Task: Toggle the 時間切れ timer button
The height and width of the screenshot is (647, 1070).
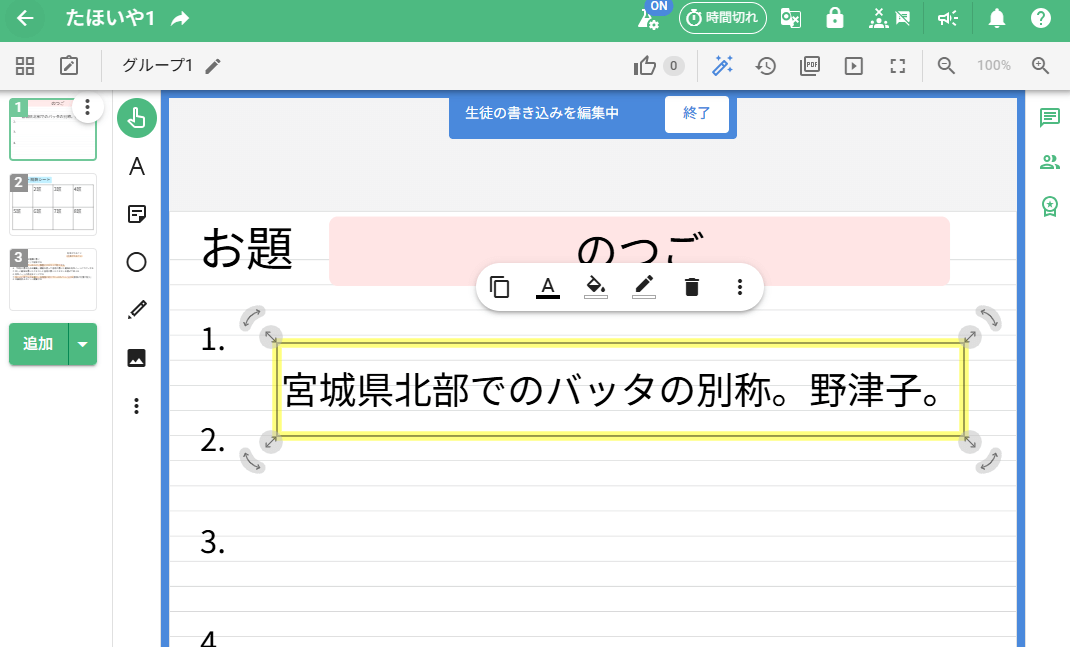Action: coord(723,18)
